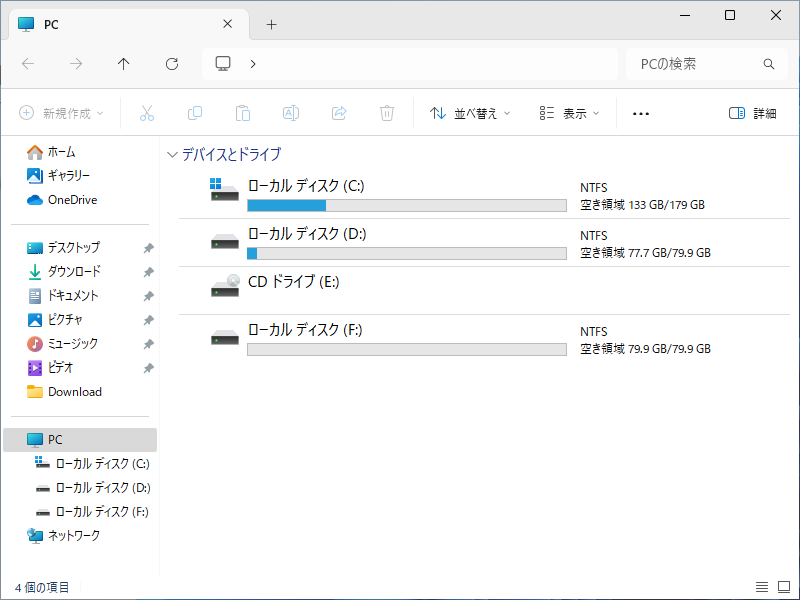Open the 並べ替え sort dropdown
Screen dimensions: 800x600
tap(470, 113)
